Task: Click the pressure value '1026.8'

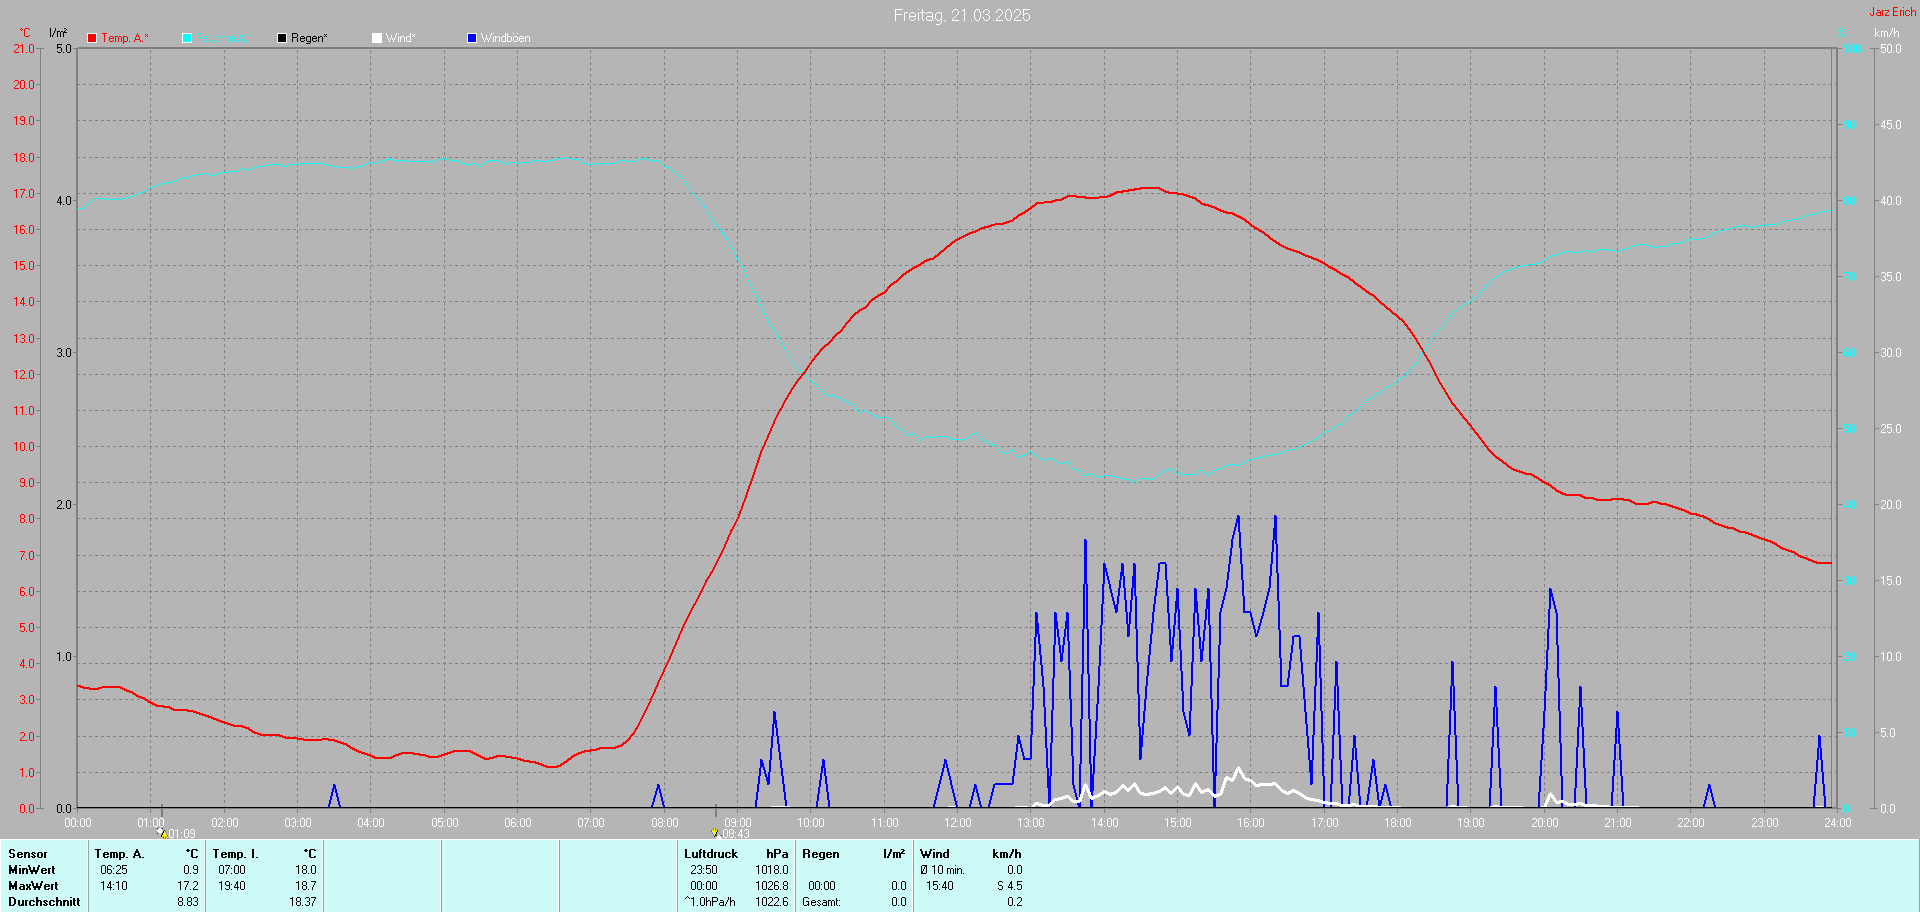Action: (x=772, y=886)
